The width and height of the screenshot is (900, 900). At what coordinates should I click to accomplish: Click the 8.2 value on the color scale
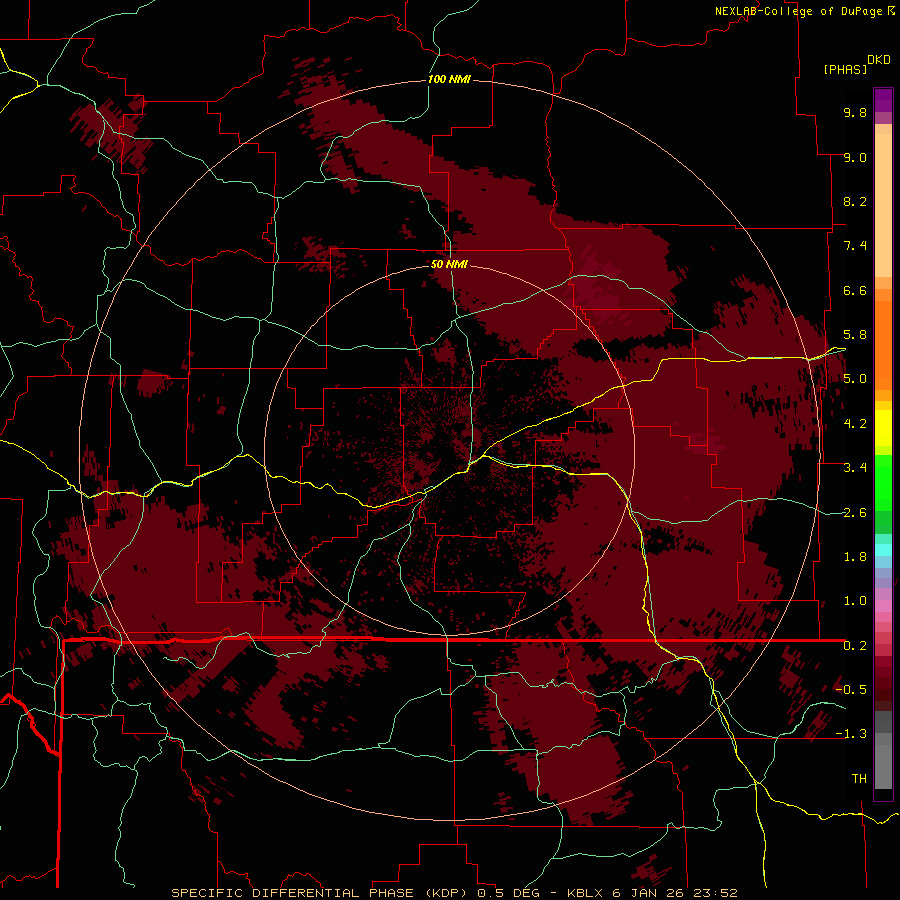coord(855,201)
